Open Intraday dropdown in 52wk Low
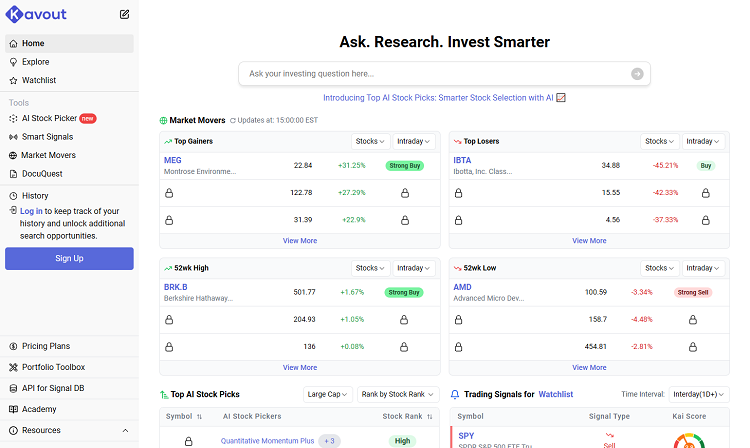 703,268
